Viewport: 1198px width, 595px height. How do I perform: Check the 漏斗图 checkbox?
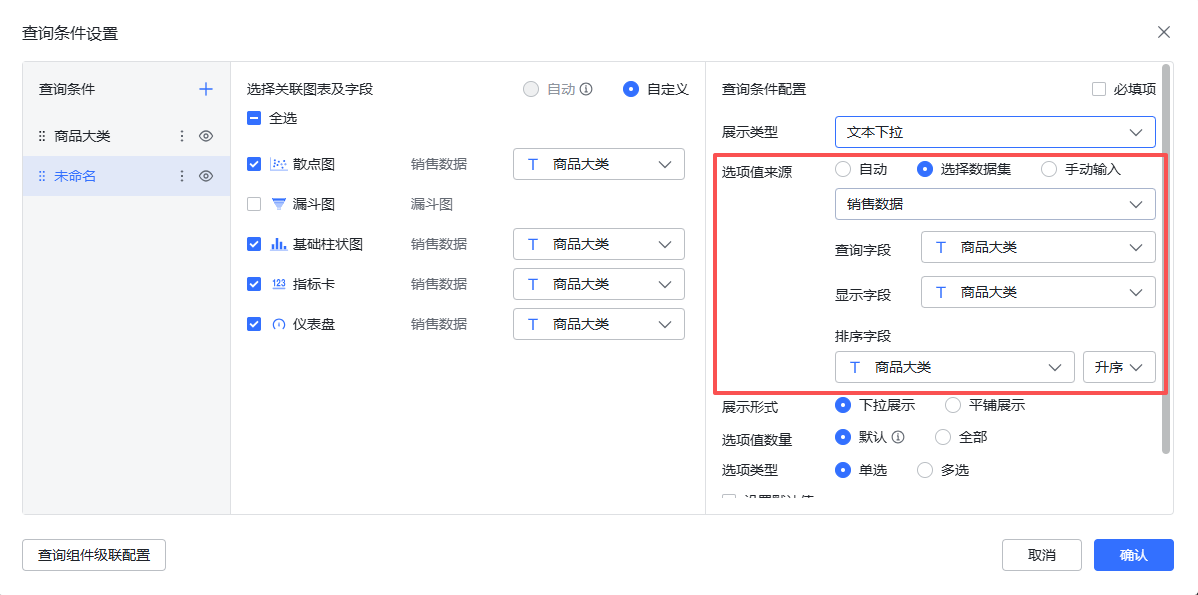pos(254,204)
